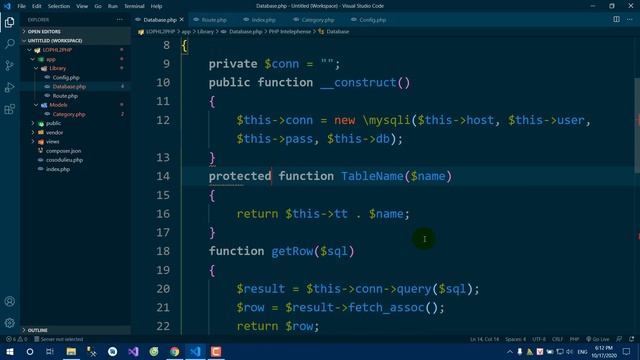Expand the vendor folder
This screenshot has width=640, height=360.
tap(33, 132)
